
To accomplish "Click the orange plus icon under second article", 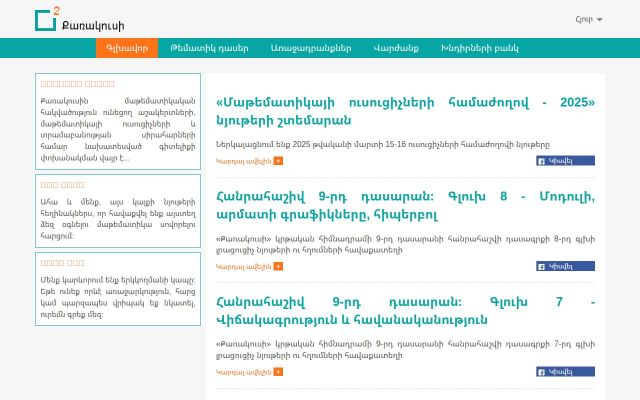I will [x=278, y=267].
